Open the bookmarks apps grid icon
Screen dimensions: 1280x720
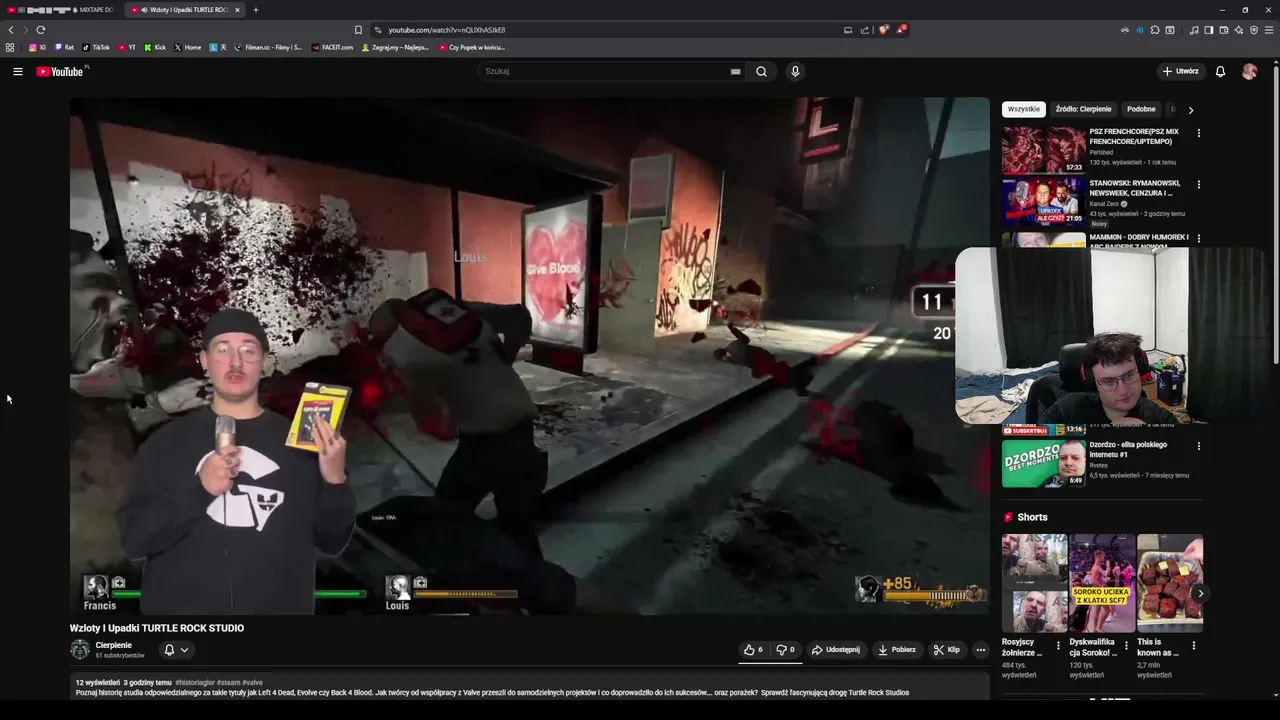(10, 47)
